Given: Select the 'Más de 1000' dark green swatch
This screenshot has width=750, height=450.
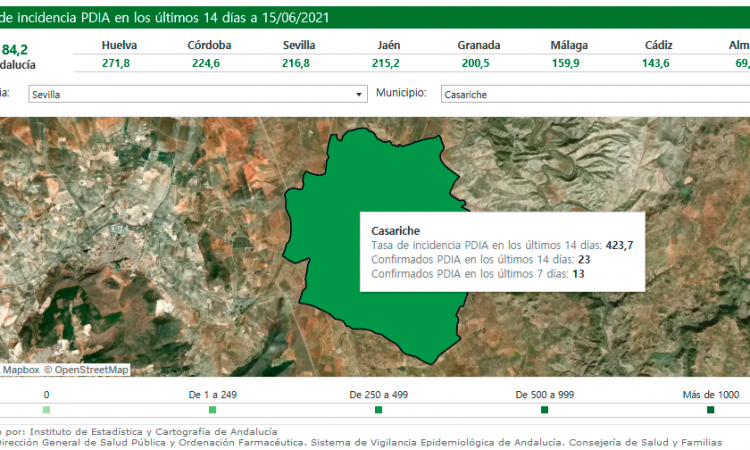Looking at the screenshot, I should (x=710, y=410).
